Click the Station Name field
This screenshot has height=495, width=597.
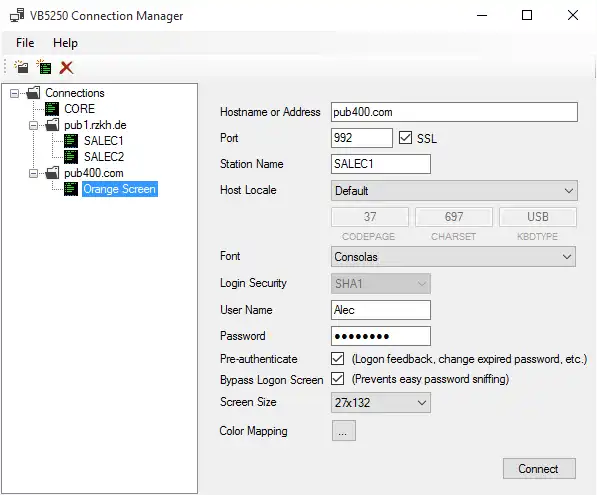point(381,164)
